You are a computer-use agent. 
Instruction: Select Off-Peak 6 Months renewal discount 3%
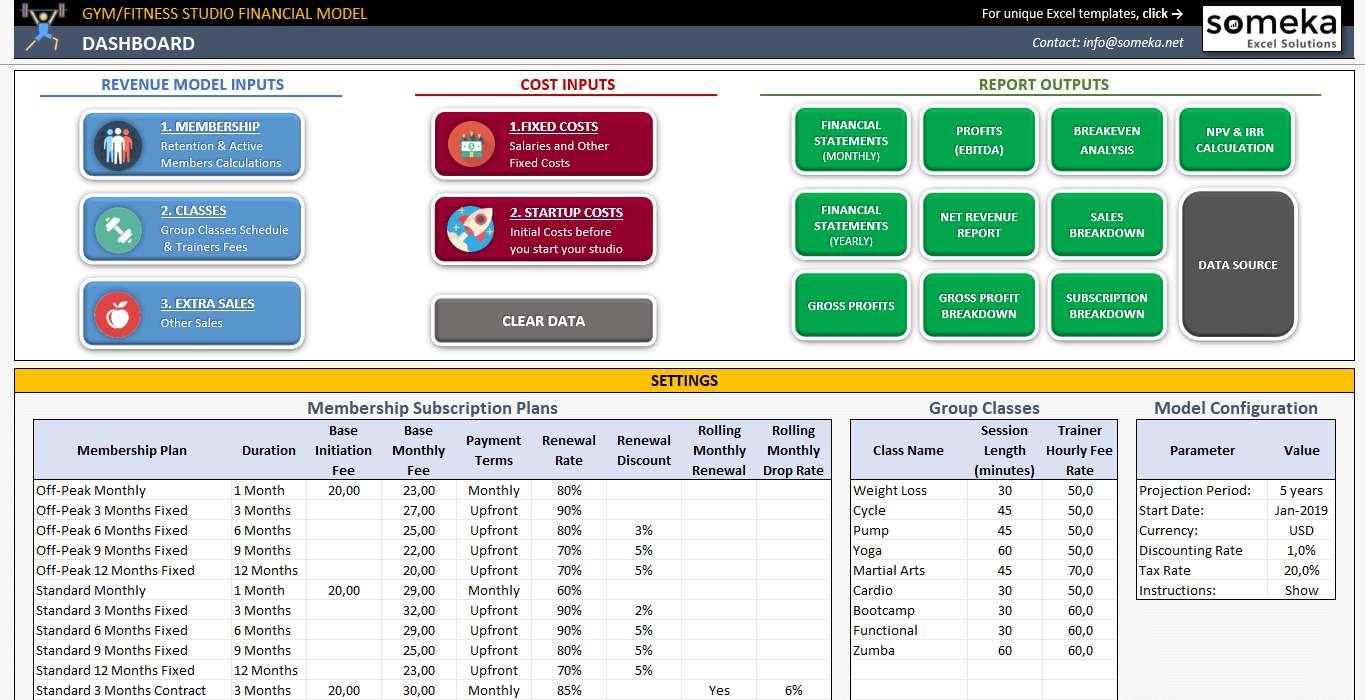point(644,531)
